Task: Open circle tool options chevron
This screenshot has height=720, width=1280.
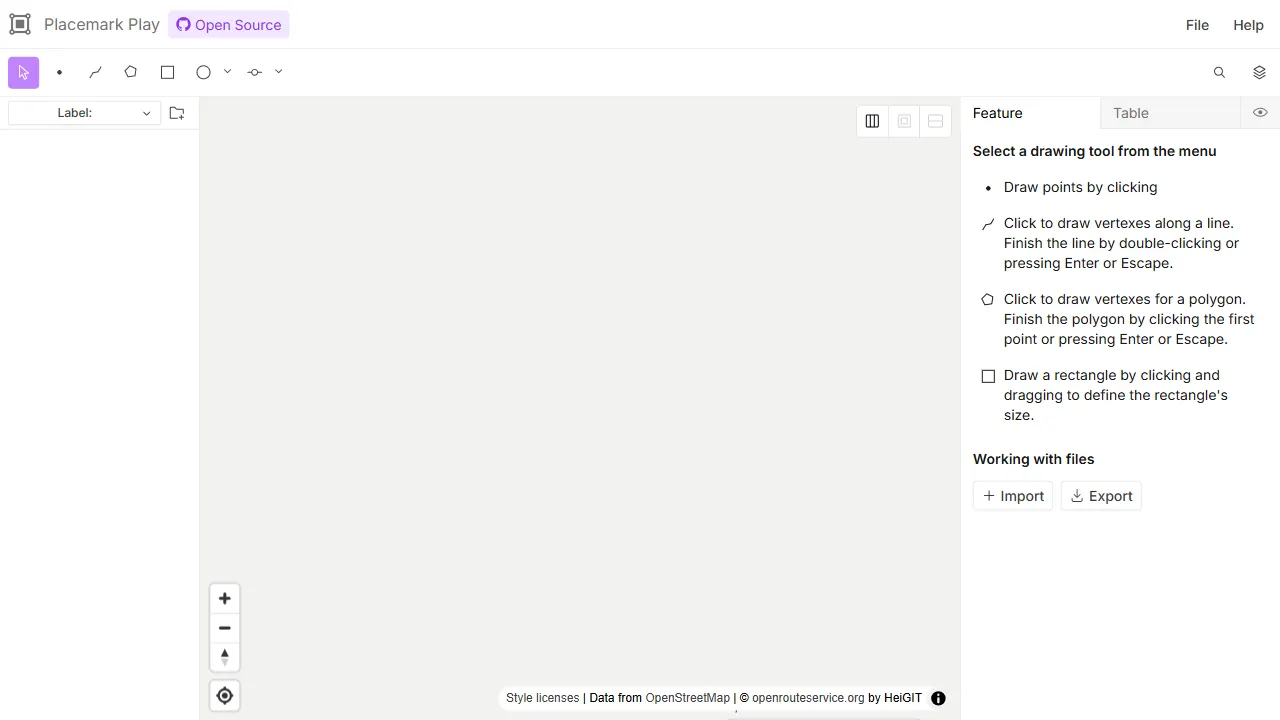Action: [227, 72]
